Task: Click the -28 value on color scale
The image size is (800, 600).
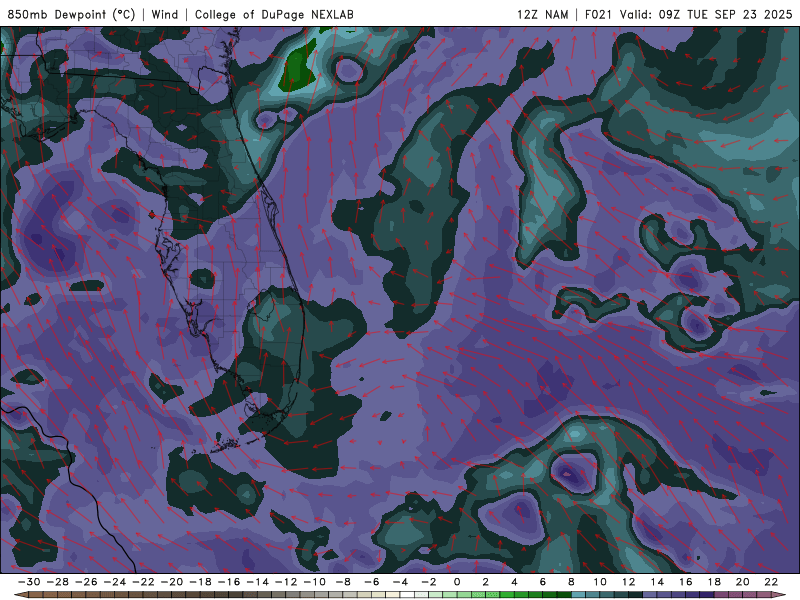Action: tap(57, 582)
